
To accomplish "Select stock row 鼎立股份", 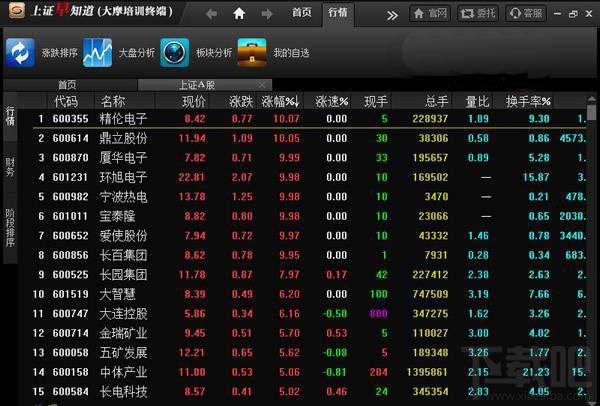I will pyautogui.click(x=309, y=138).
